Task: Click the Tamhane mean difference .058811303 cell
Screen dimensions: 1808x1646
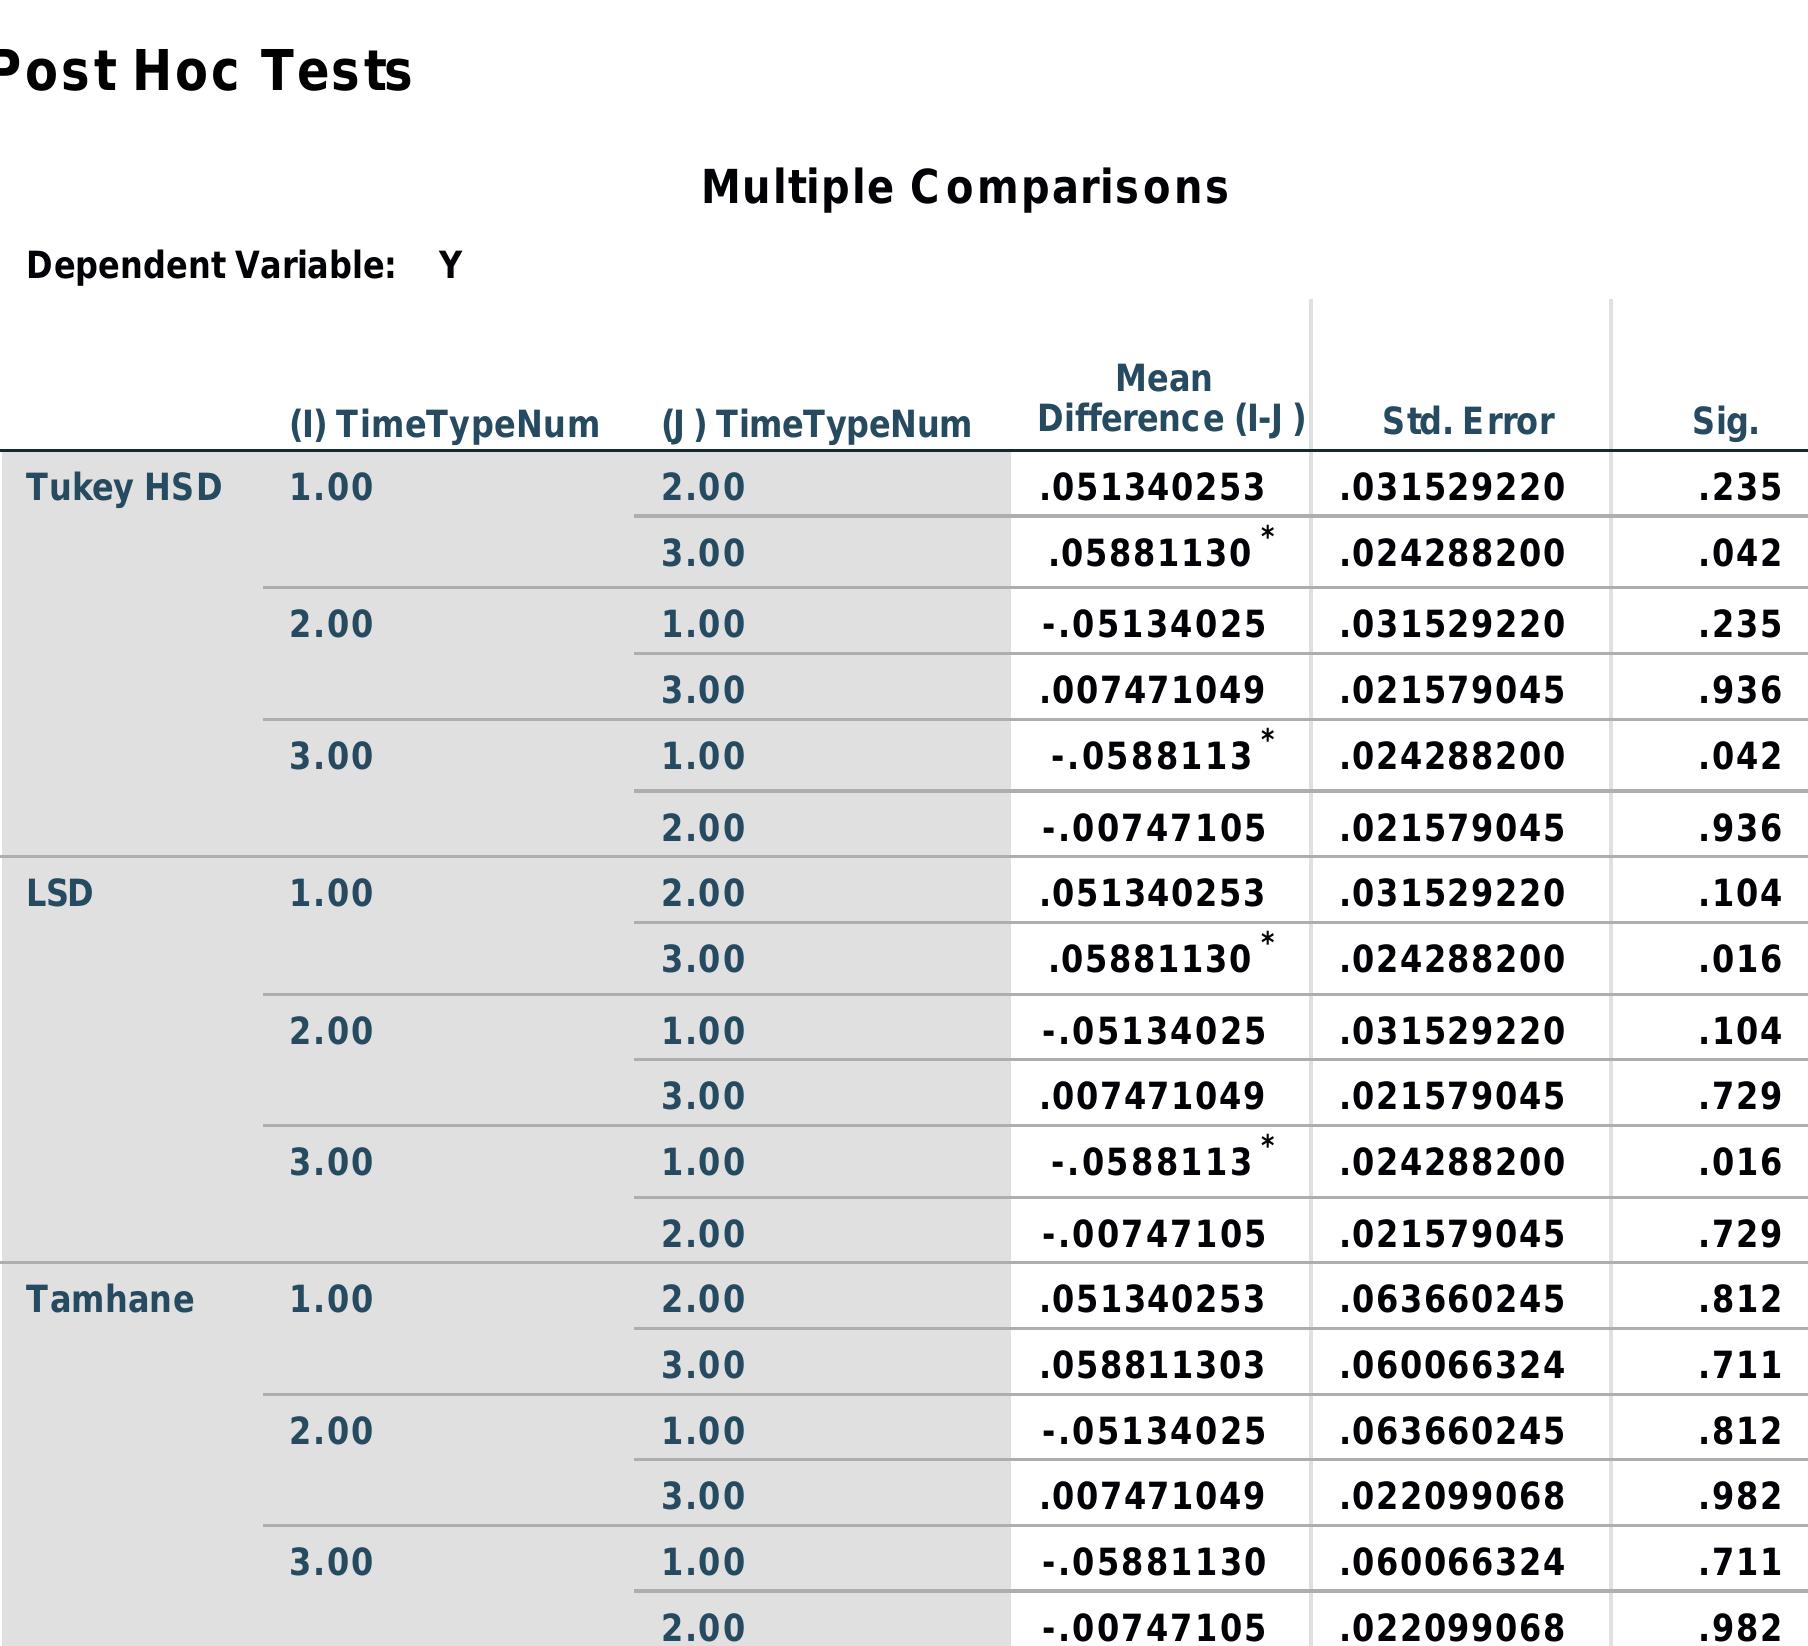Action: point(1152,1365)
